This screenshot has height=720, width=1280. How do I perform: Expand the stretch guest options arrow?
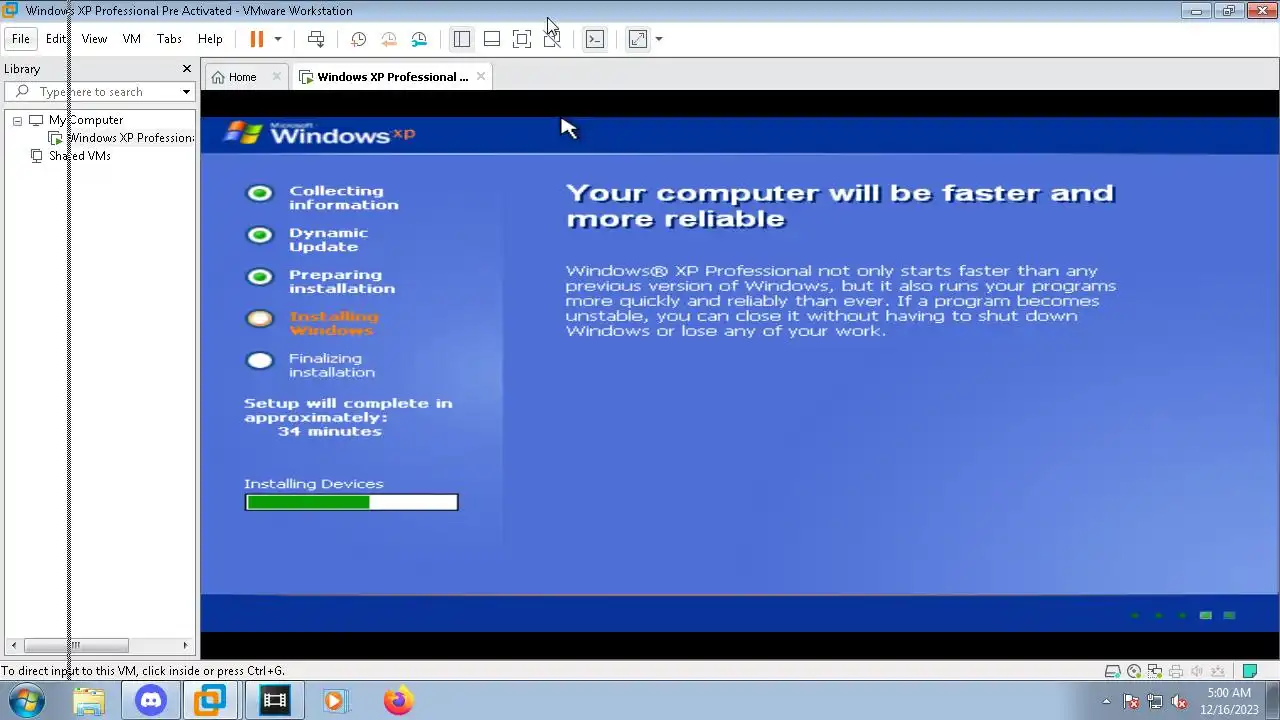click(x=659, y=39)
